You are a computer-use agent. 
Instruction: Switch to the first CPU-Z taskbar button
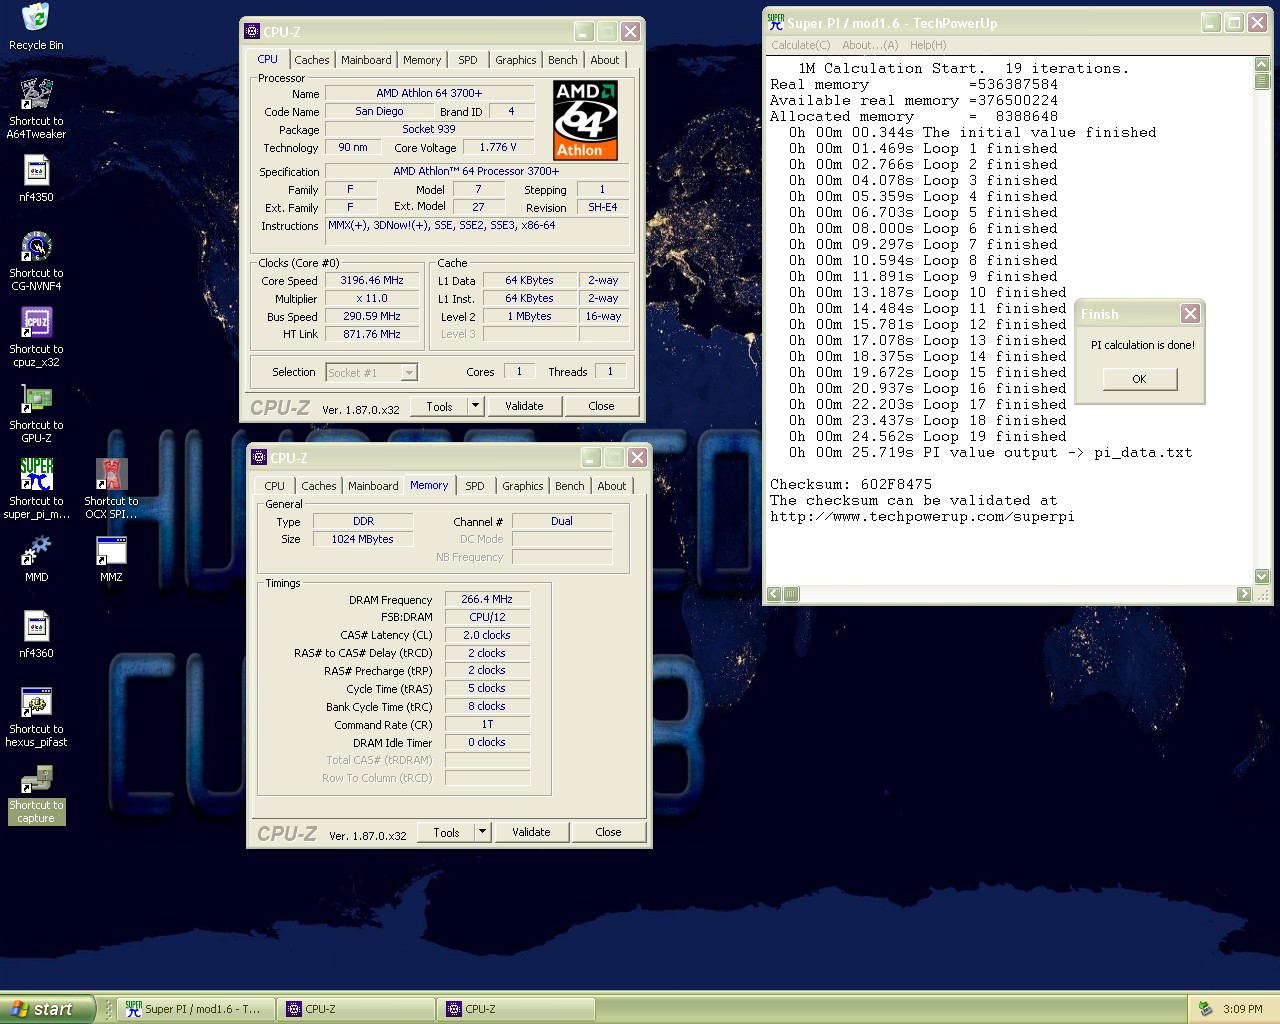pyautogui.click(x=355, y=1009)
